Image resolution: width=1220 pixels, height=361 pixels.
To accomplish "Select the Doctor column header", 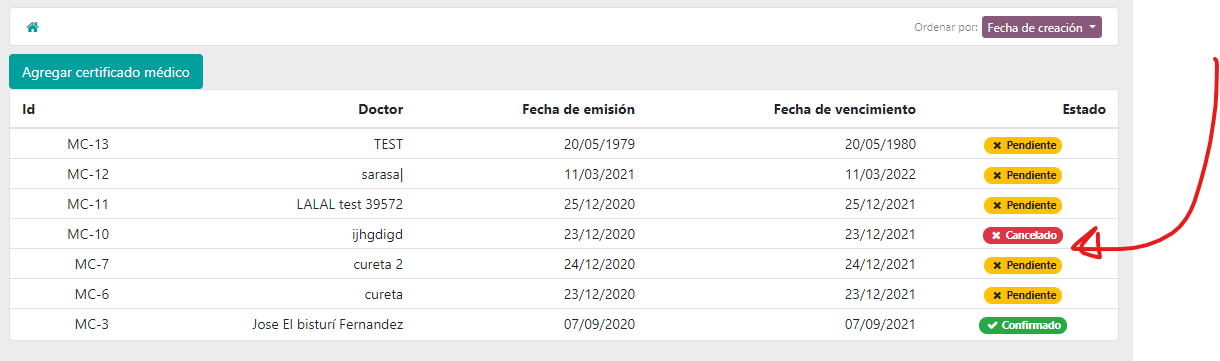I will (380, 109).
